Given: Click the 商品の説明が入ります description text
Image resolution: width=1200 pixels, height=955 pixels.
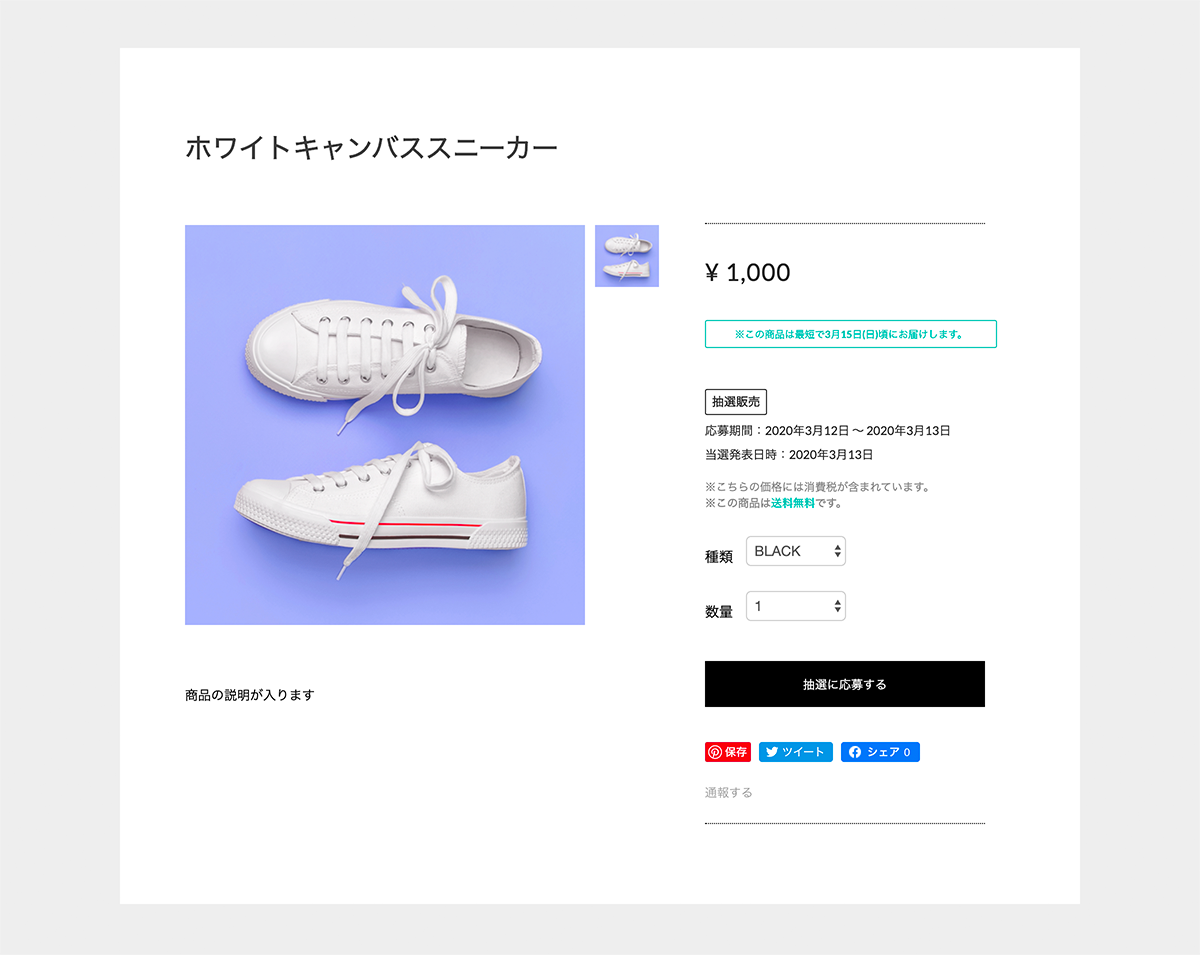Looking at the screenshot, I should click(x=250, y=695).
